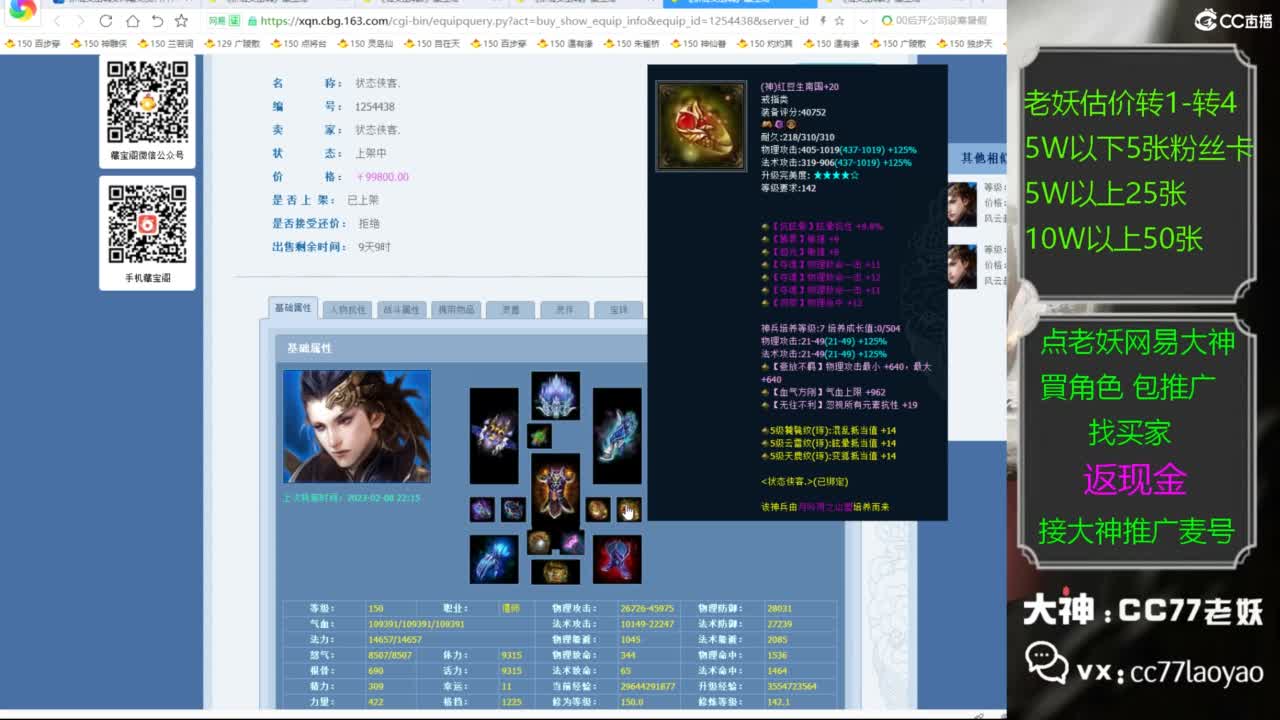Switch to the 人物抗性 tab
1280x720 pixels.
346,310
